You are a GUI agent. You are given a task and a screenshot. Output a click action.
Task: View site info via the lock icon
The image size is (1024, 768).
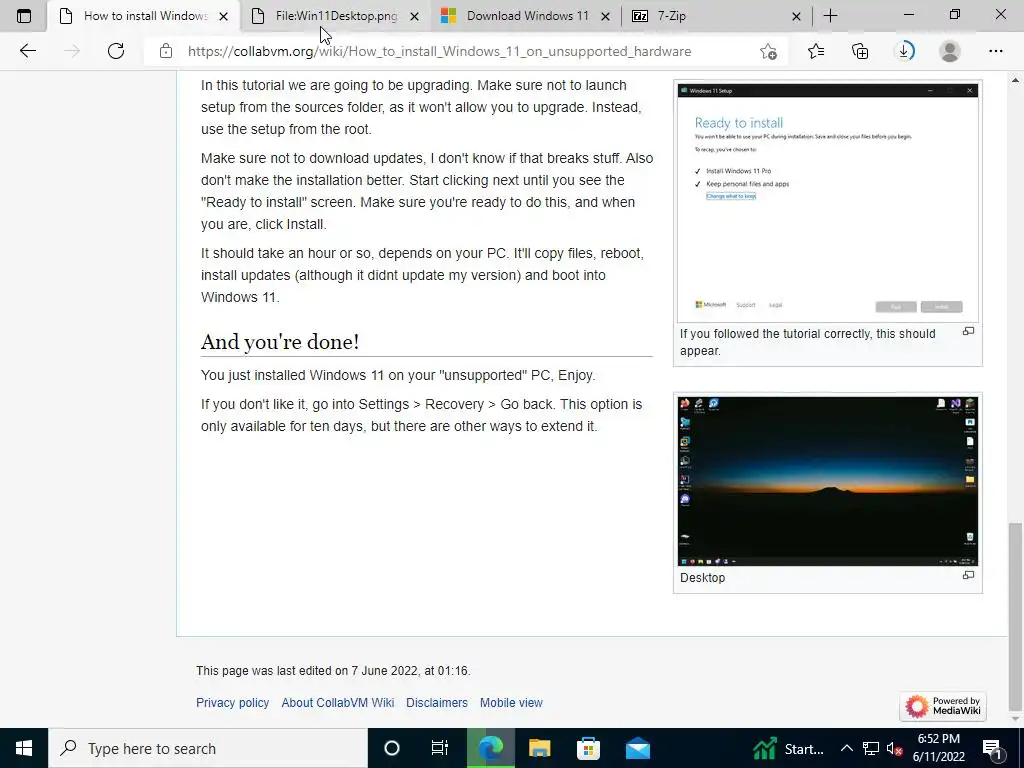point(166,51)
